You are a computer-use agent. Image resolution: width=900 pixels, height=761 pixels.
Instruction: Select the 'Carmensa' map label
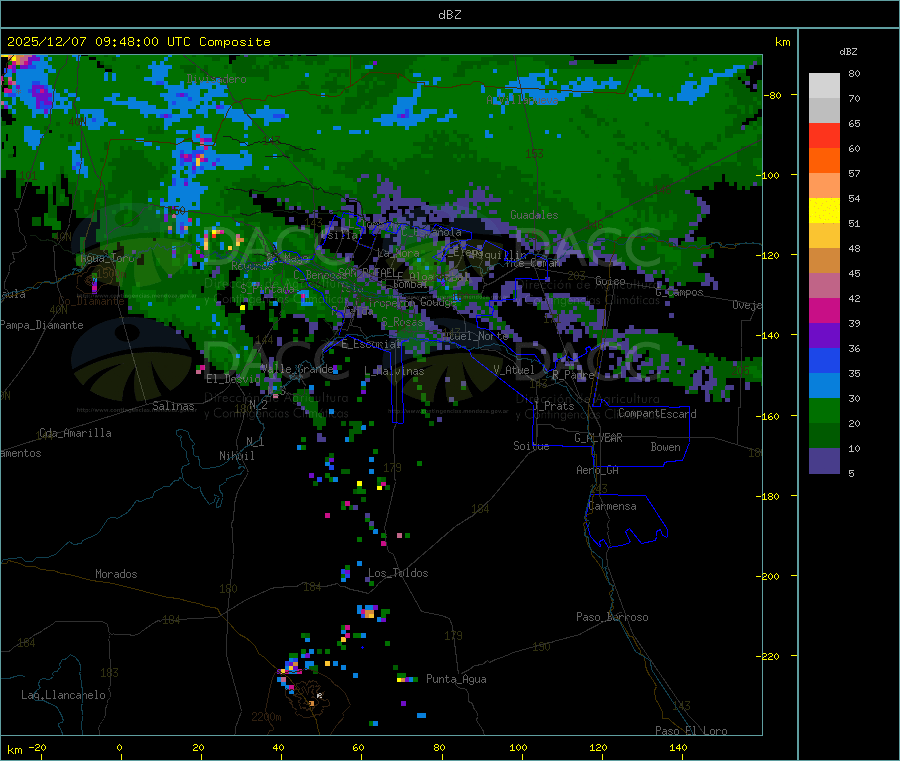tap(612, 506)
